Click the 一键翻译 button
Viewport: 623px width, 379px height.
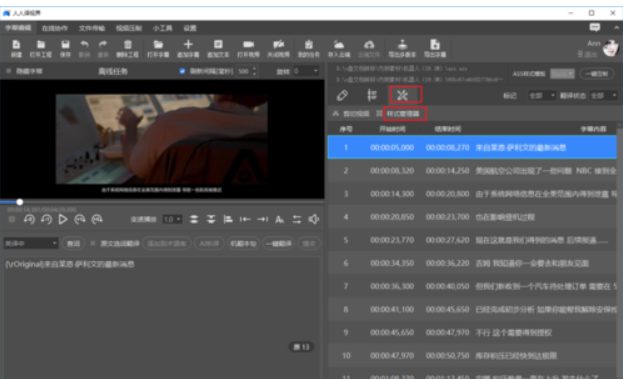click(x=279, y=243)
